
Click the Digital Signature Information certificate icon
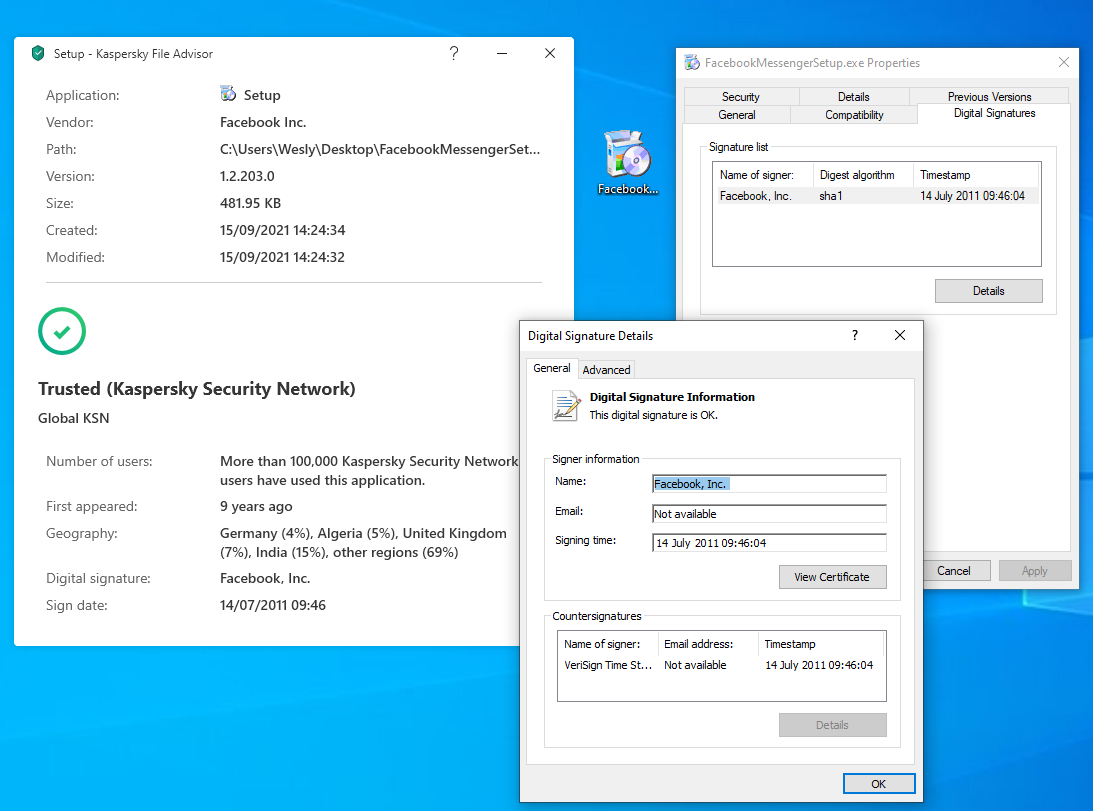(x=566, y=405)
